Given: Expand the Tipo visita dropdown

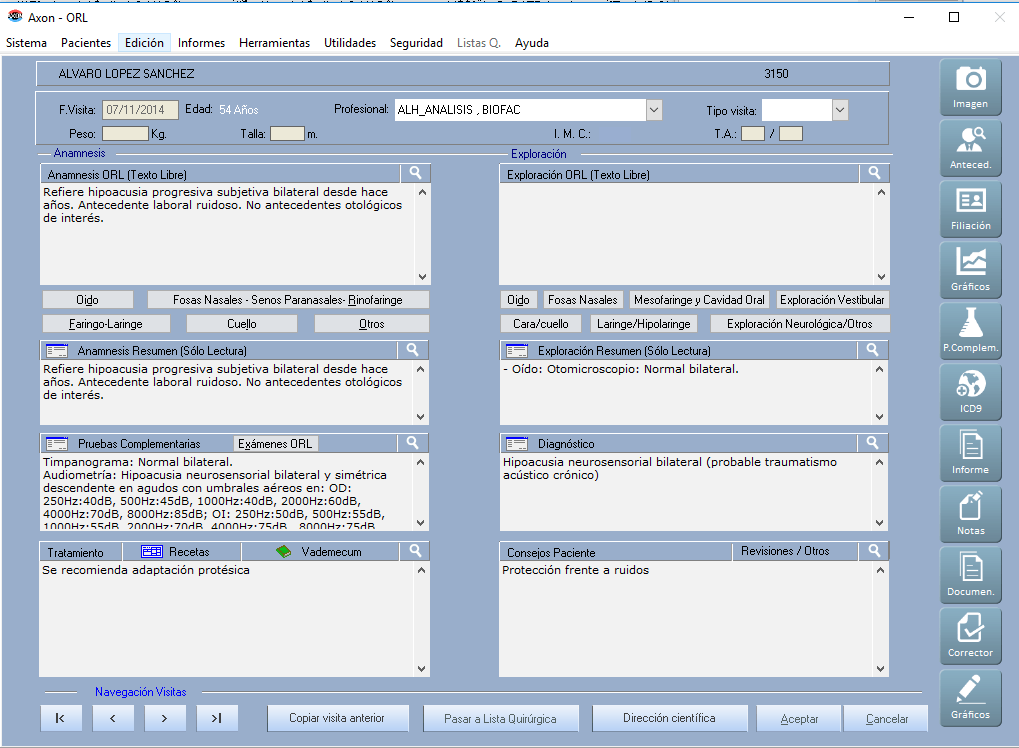Looking at the screenshot, I should 840,110.
